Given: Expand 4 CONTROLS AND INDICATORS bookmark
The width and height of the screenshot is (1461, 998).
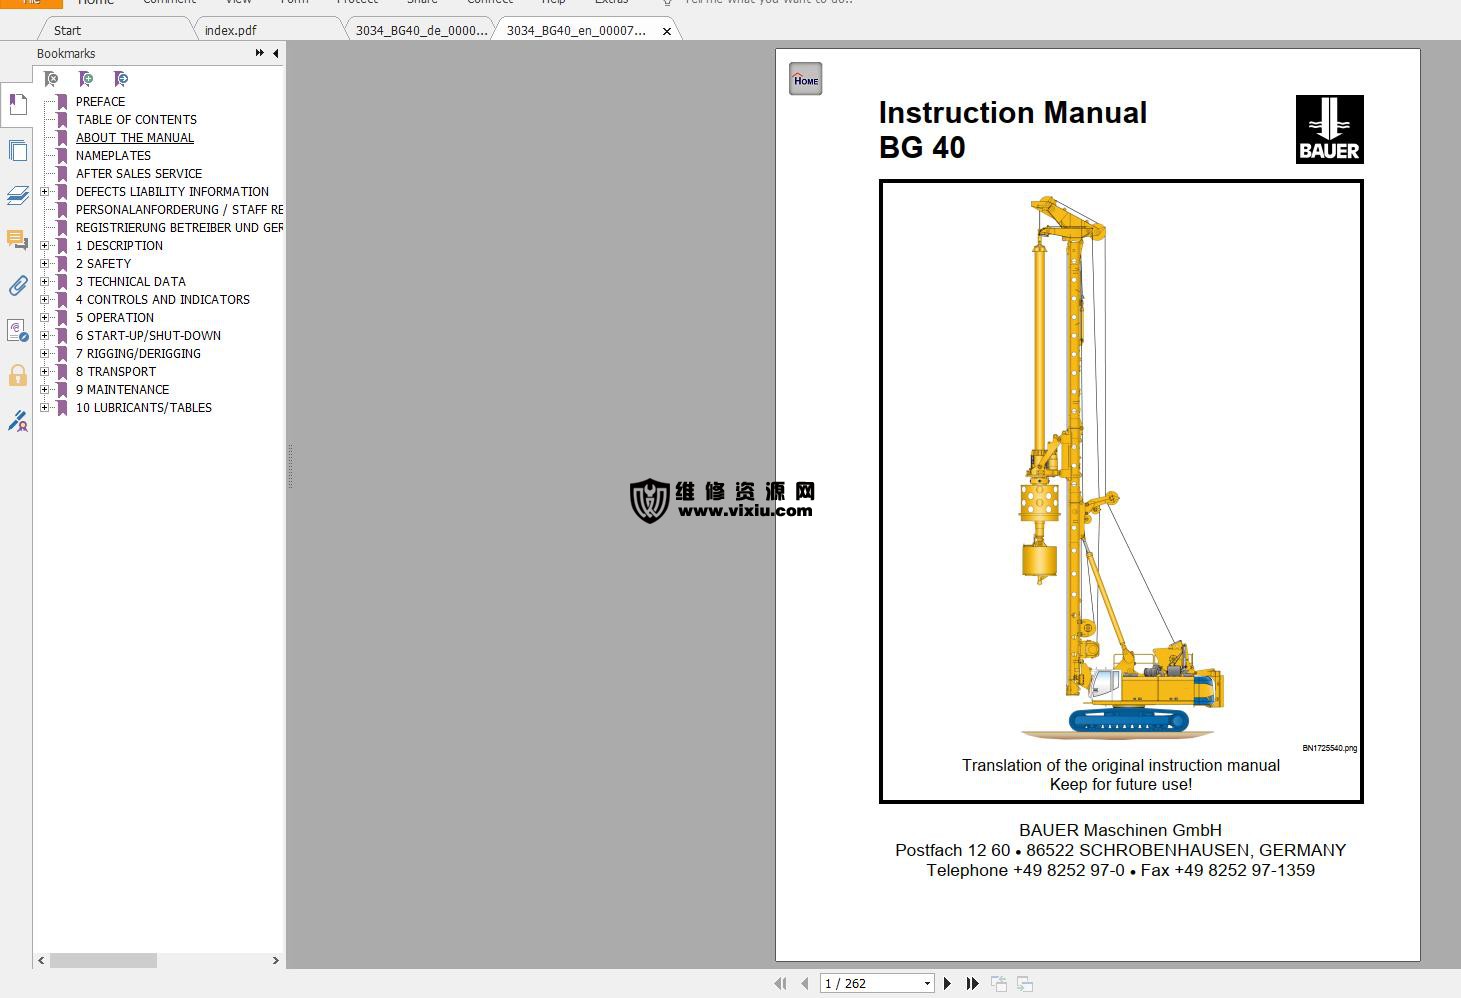Looking at the screenshot, I should 44,299.
